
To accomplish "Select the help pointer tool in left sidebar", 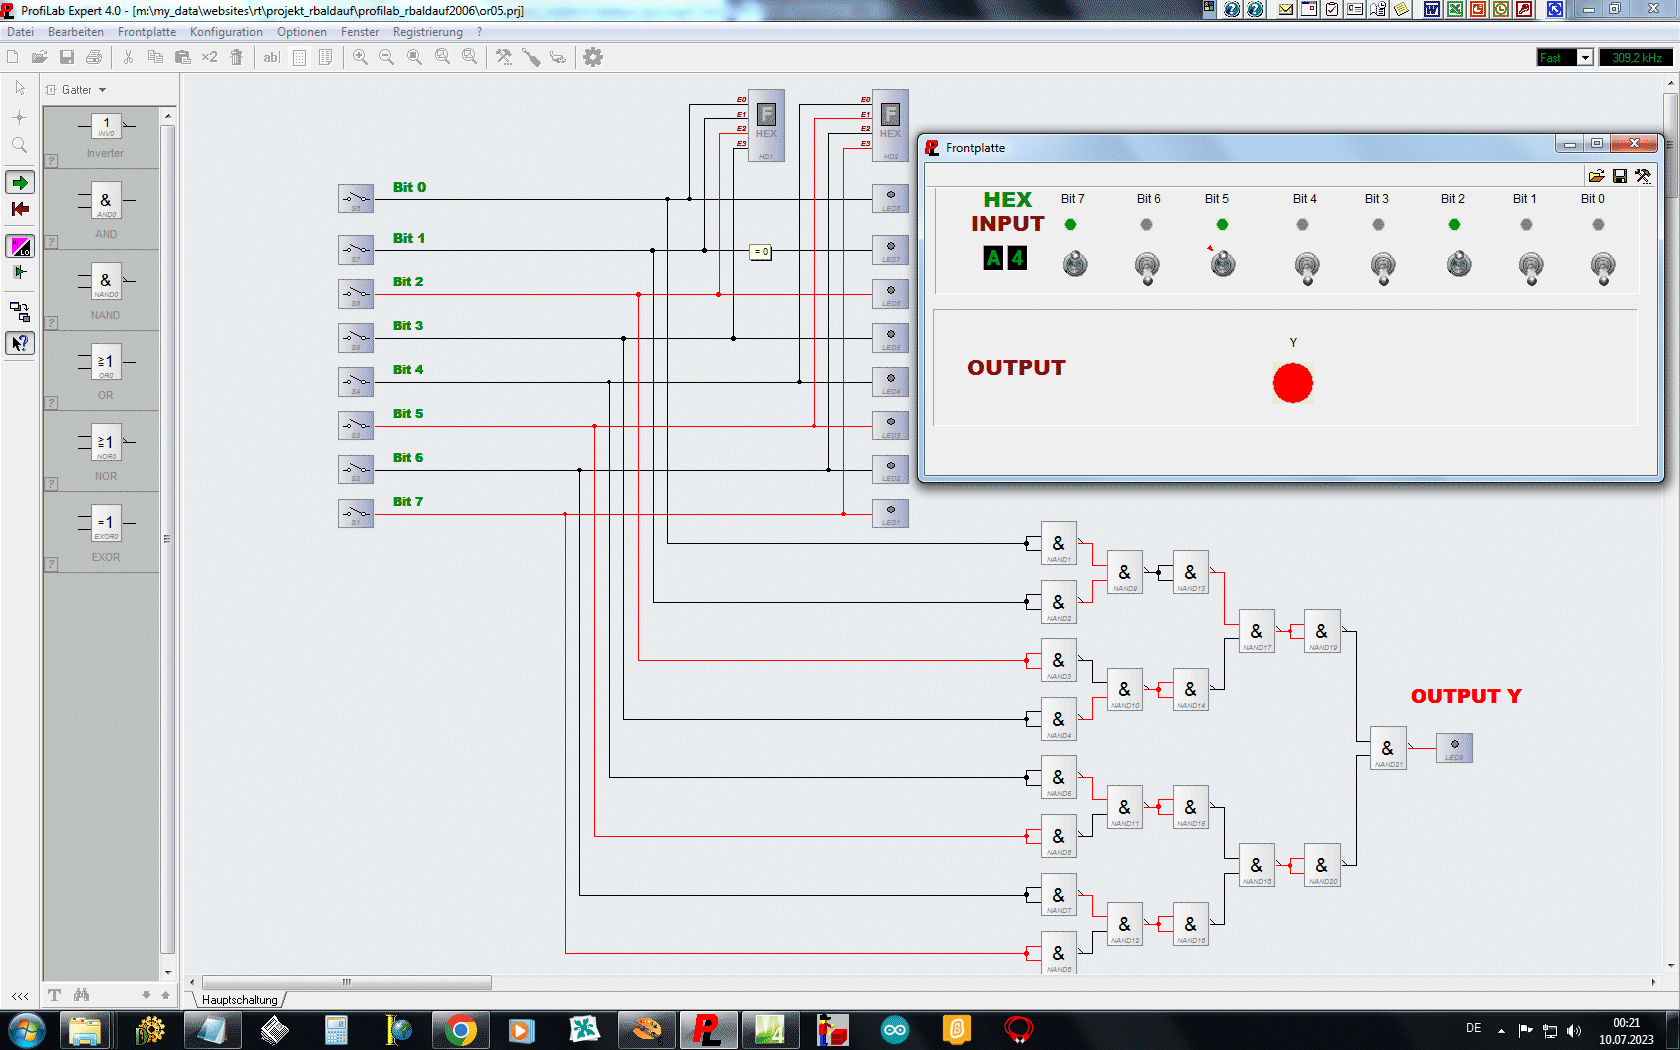I will pos(20,343).
